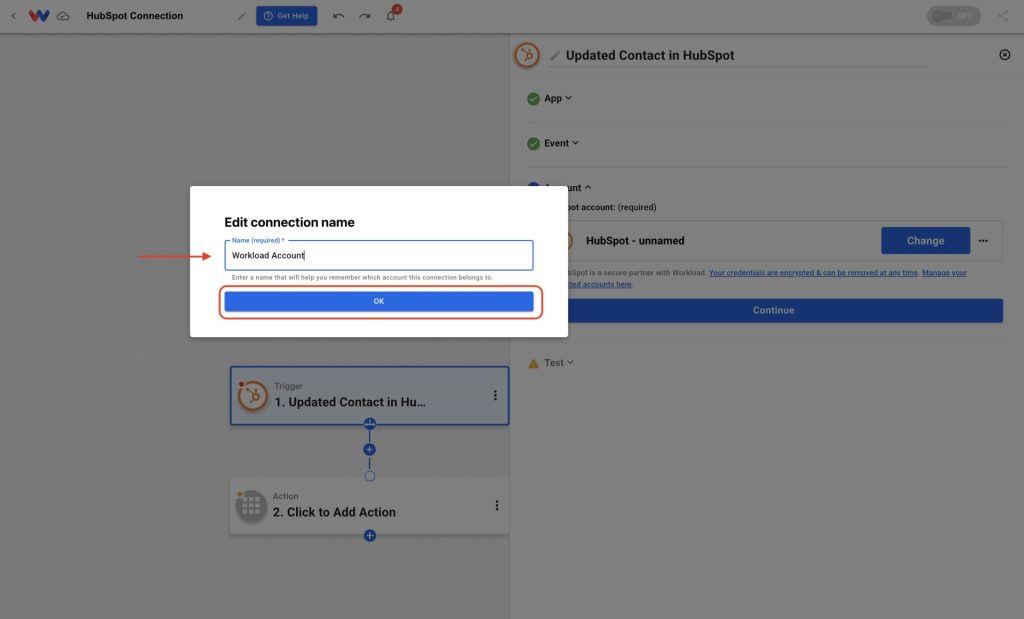Image resolution: width=1024 pixels, height=619 pixels.
Task: Open the green check icon beside Event
Action: 534,144
